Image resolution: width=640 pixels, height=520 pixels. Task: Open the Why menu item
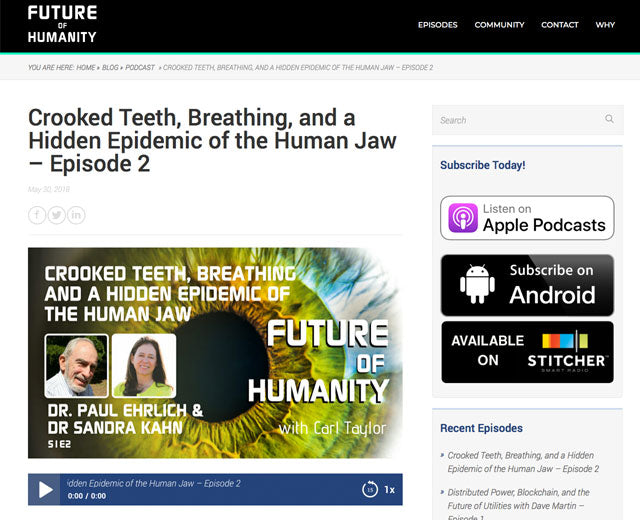click(x=605, y=25)
